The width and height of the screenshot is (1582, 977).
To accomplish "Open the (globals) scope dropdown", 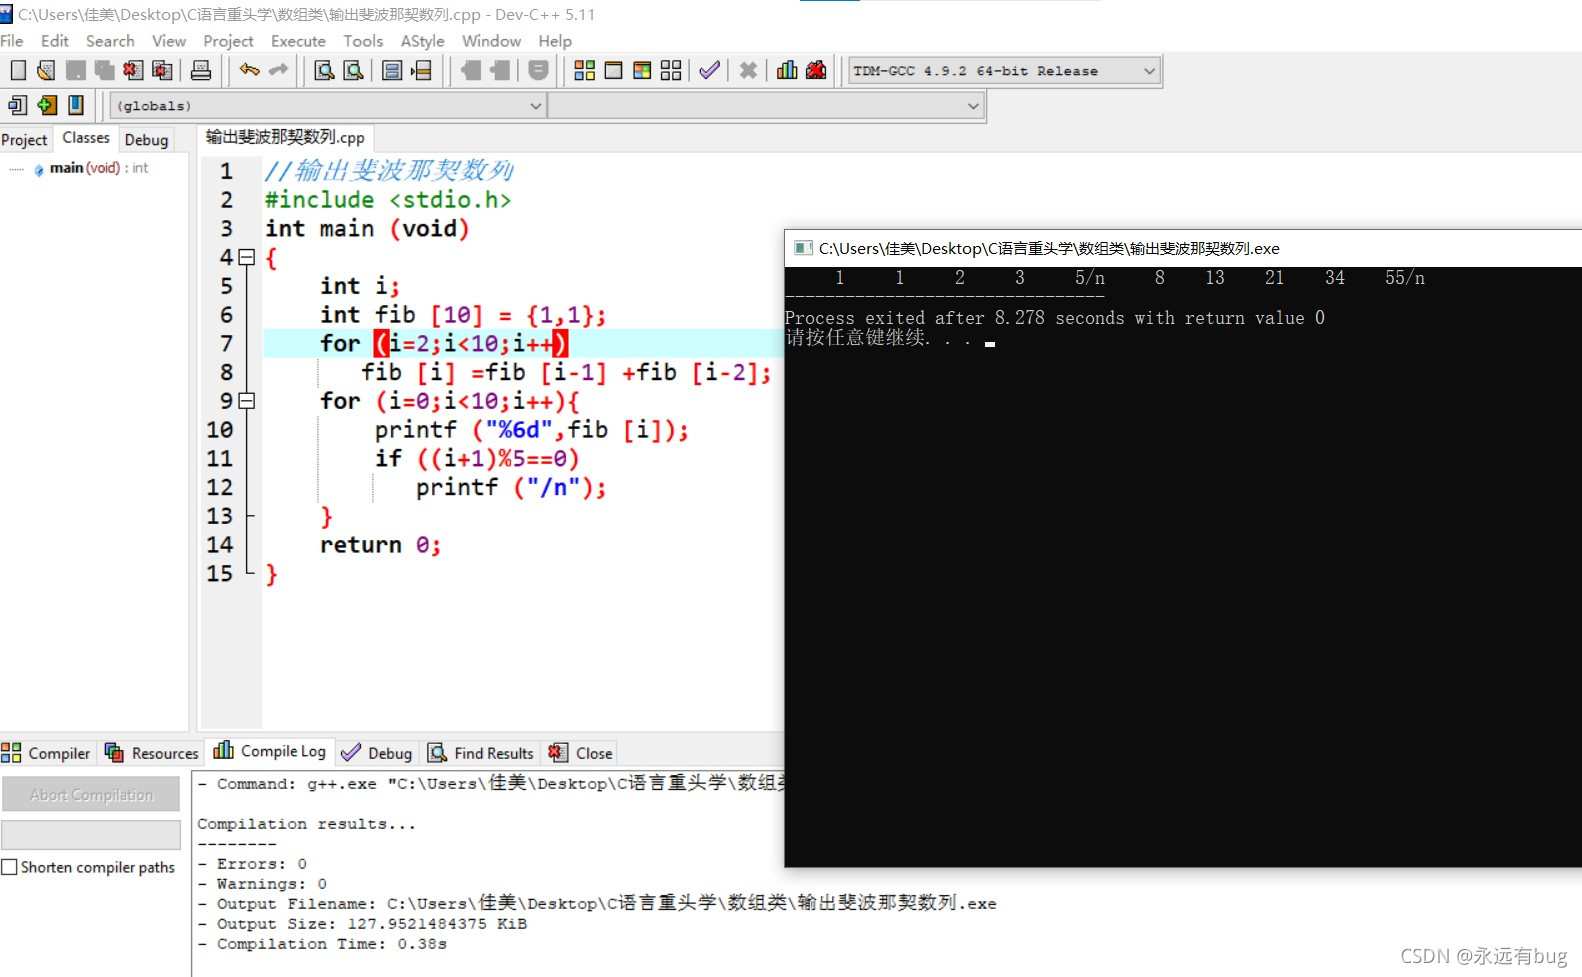I will (x=328, y=105).
